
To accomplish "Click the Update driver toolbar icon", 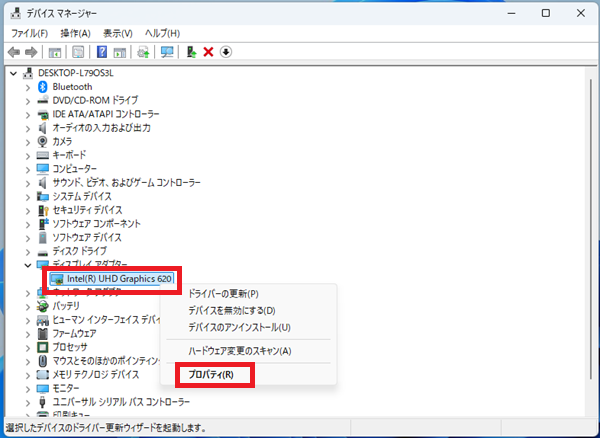I will pos(143,52).
